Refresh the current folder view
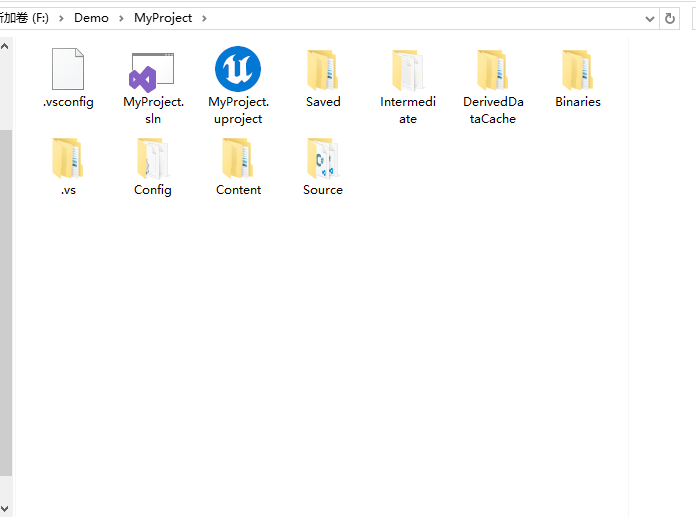696x531 pixels. (670, 18)
